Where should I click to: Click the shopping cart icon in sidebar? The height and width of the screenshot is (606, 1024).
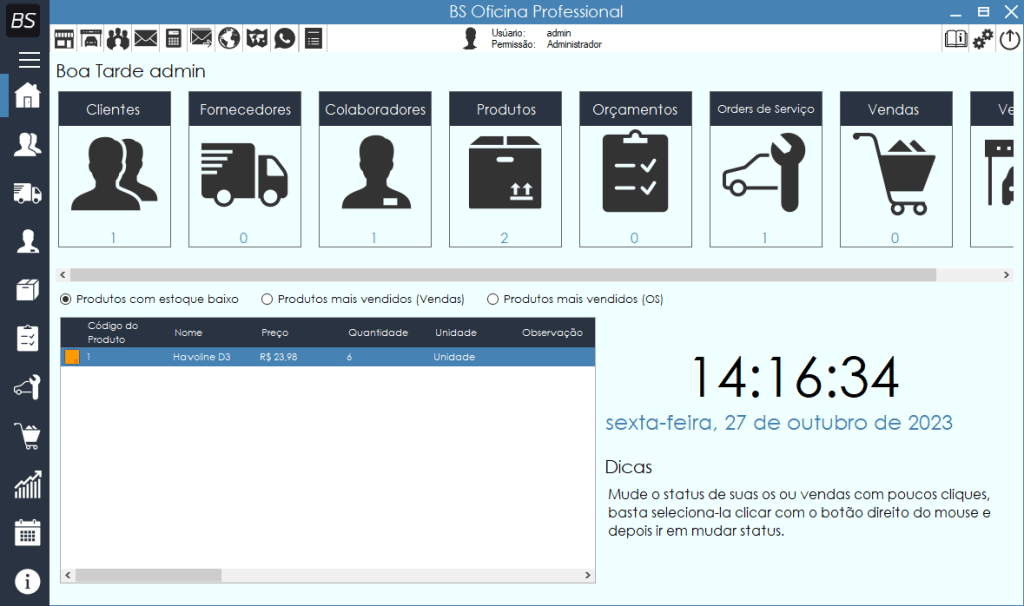27,436
